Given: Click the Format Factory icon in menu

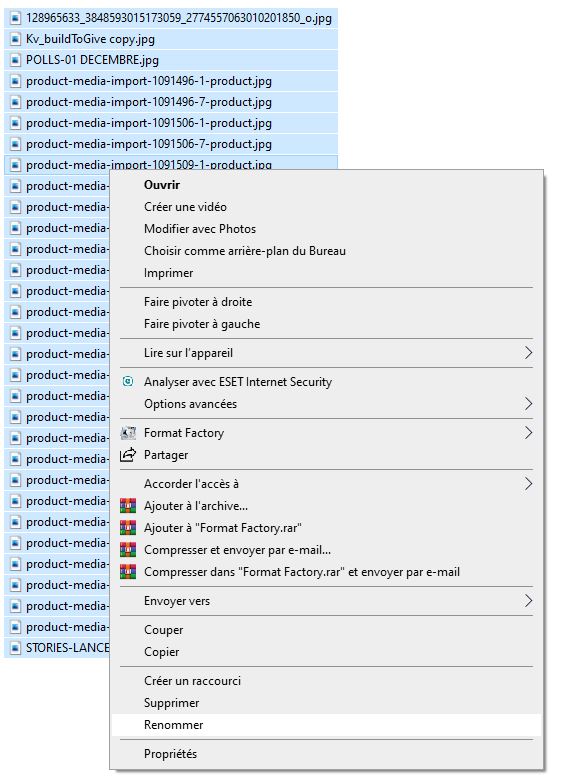Looking at the screenshot, I should point(128,433).
